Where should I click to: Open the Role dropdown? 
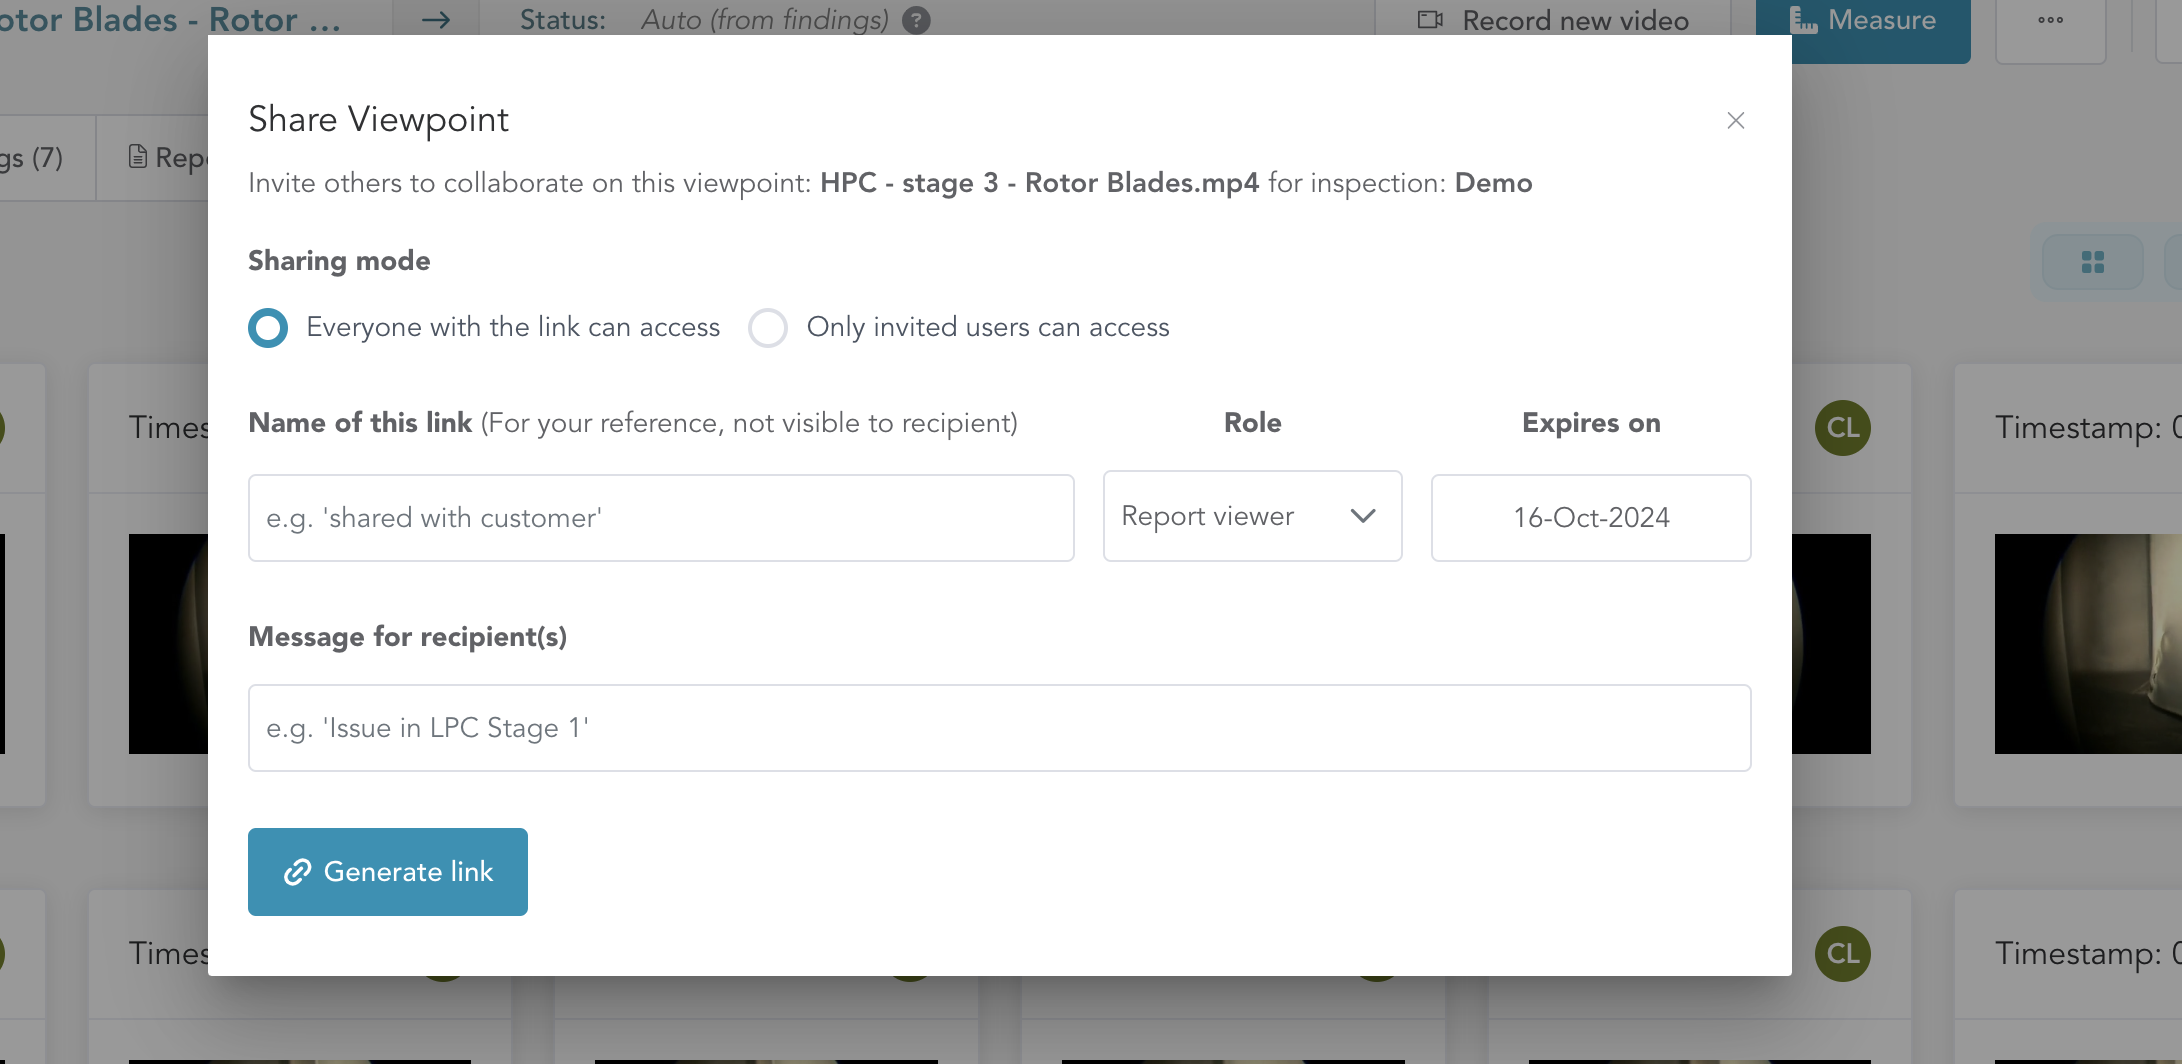click(1251, 516)
